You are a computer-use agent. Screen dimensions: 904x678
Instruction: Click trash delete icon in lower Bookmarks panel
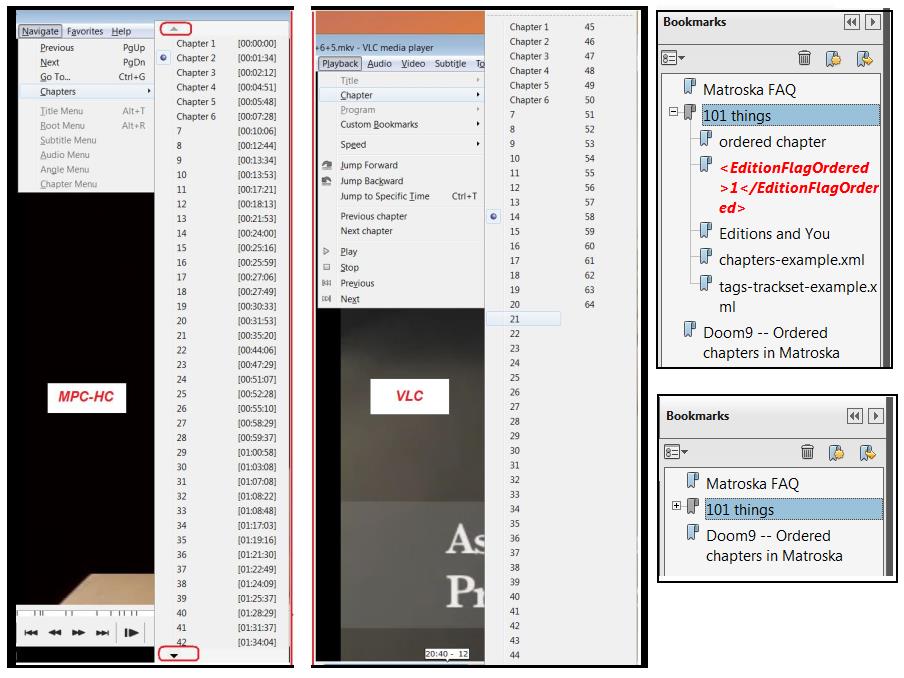click(807, 452)
